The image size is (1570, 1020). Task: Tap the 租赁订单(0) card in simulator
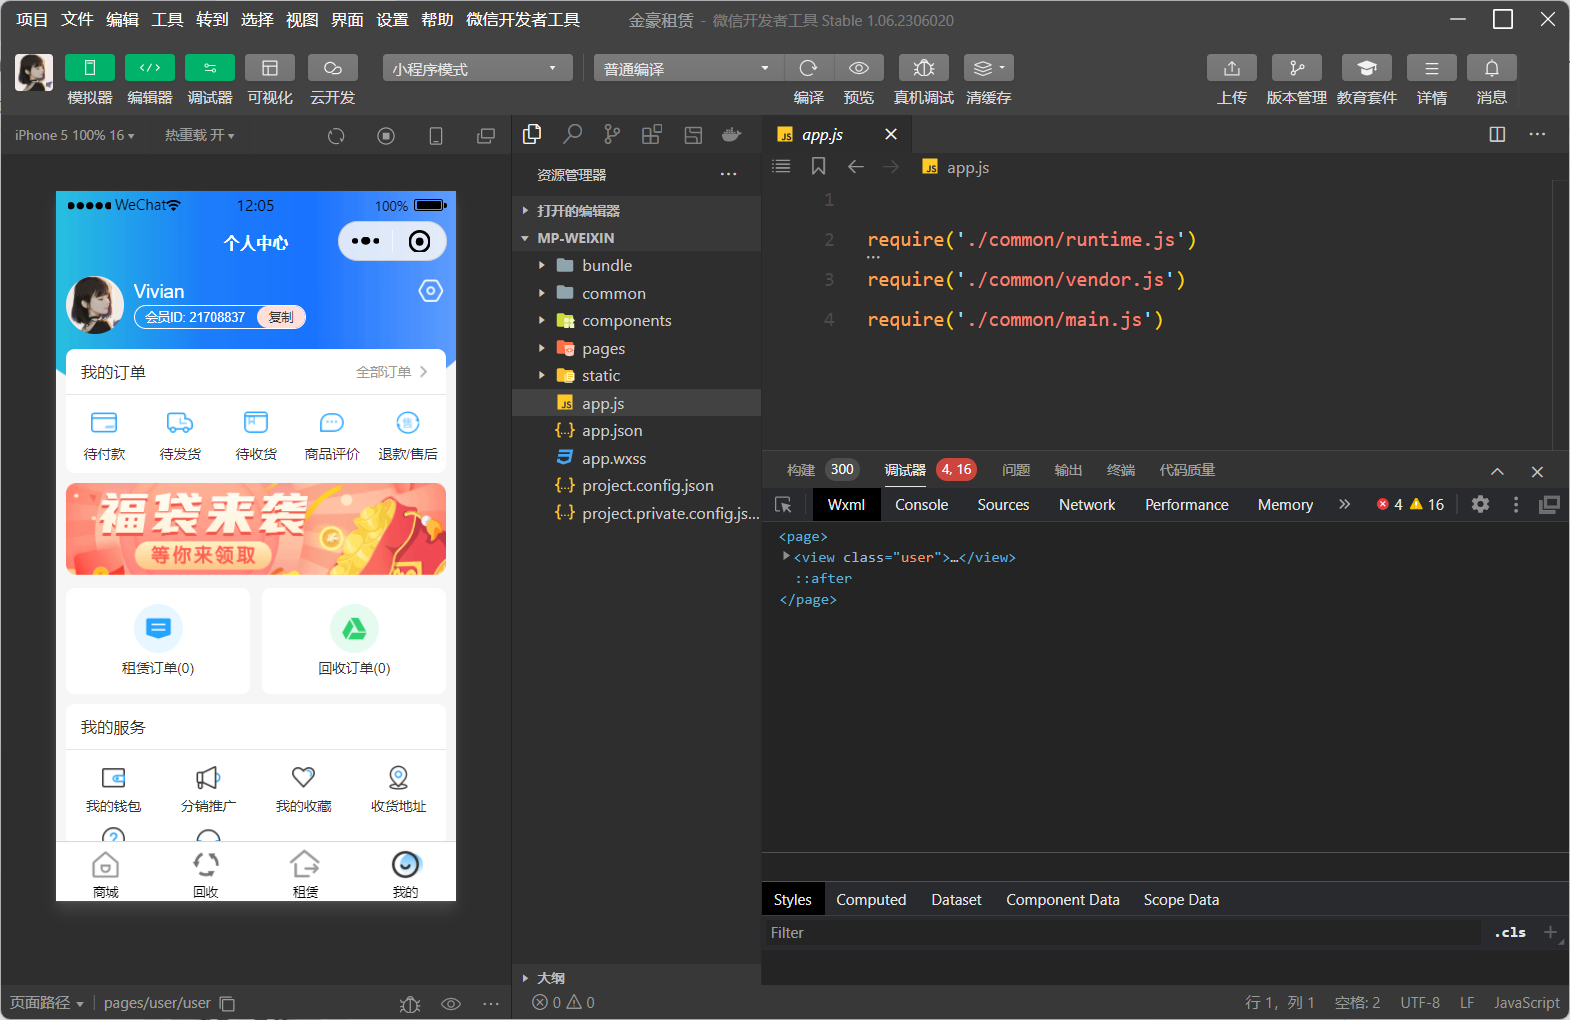(x=158, y=641)
